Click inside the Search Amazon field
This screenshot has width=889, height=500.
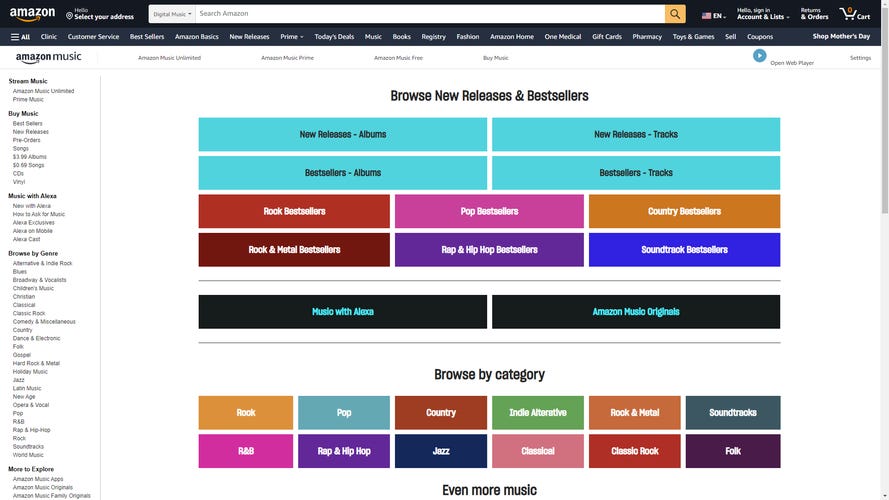(430, 14)
